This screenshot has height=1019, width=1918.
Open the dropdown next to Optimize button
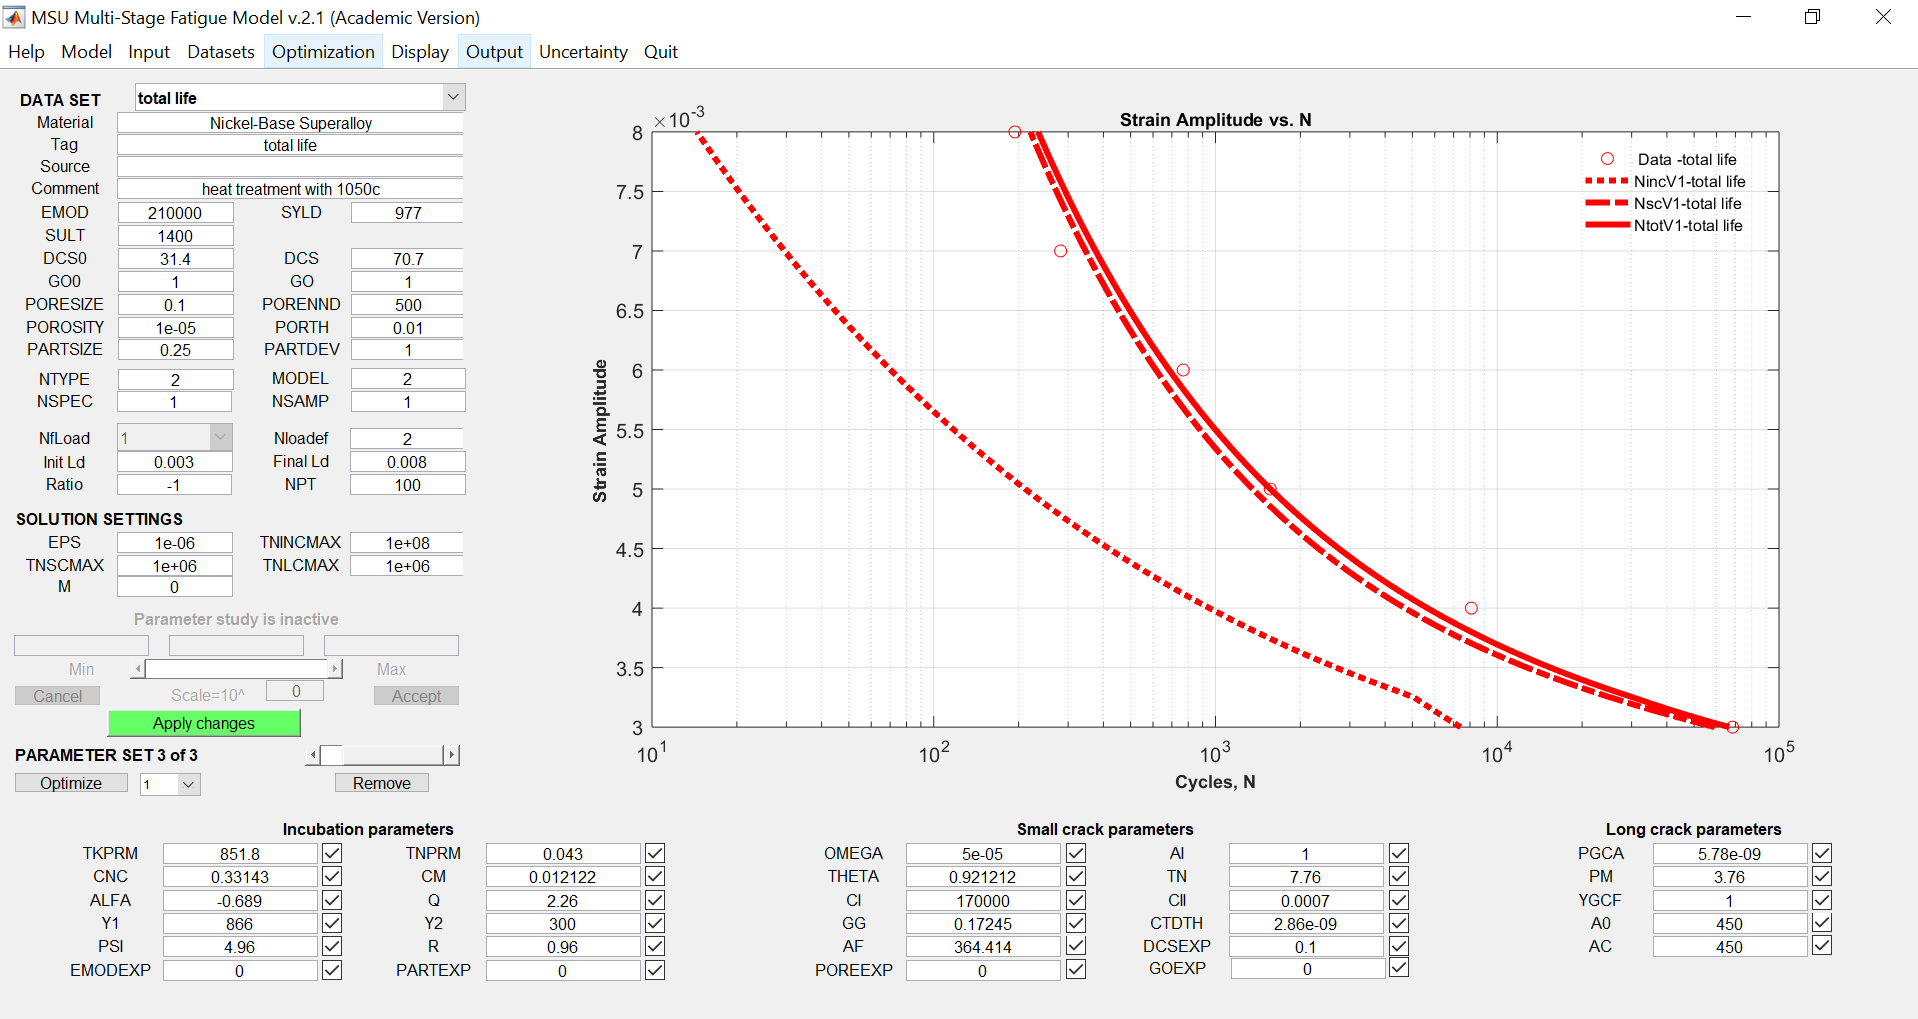pos(188,784)
